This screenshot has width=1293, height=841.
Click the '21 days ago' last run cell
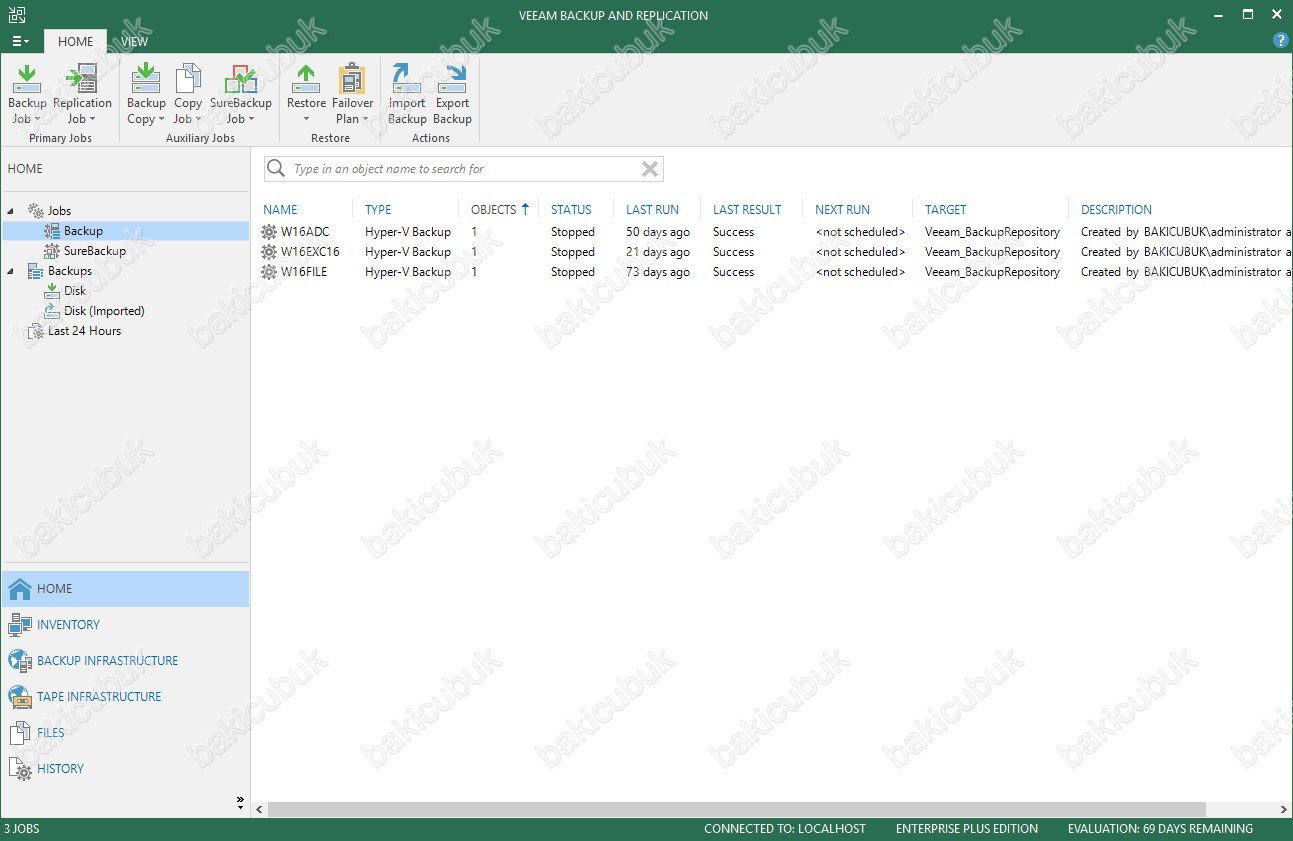coord(658,252)
